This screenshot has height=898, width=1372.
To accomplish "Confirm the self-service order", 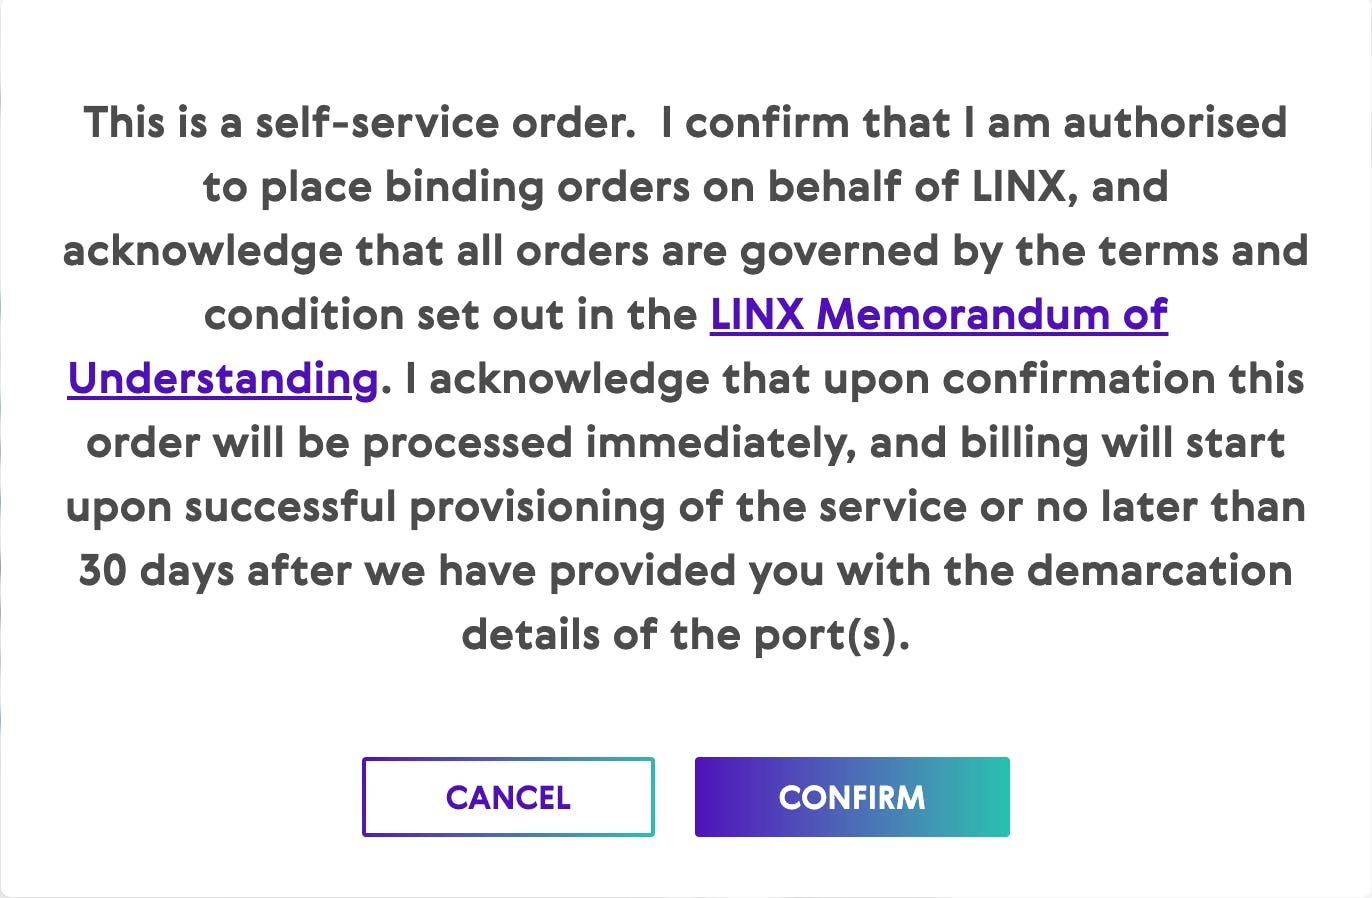I will [852, 797].
